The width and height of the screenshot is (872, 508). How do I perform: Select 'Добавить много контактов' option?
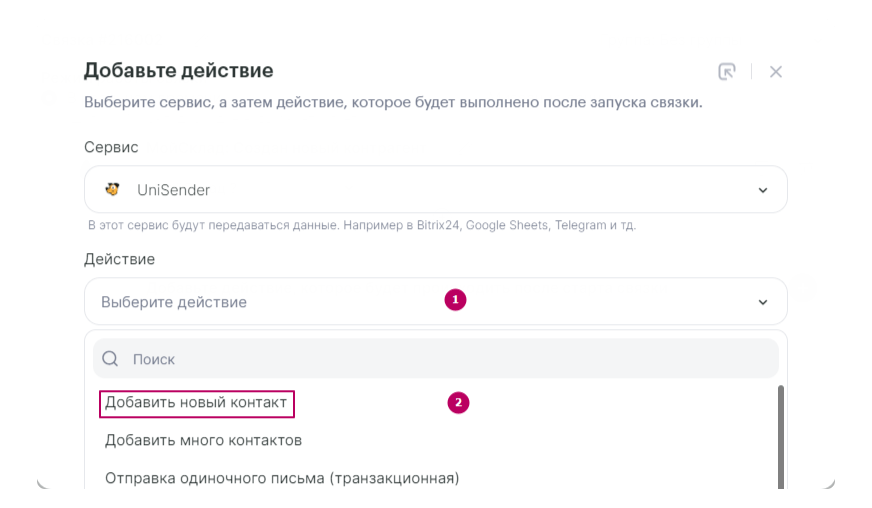click(x=203, y=441)
